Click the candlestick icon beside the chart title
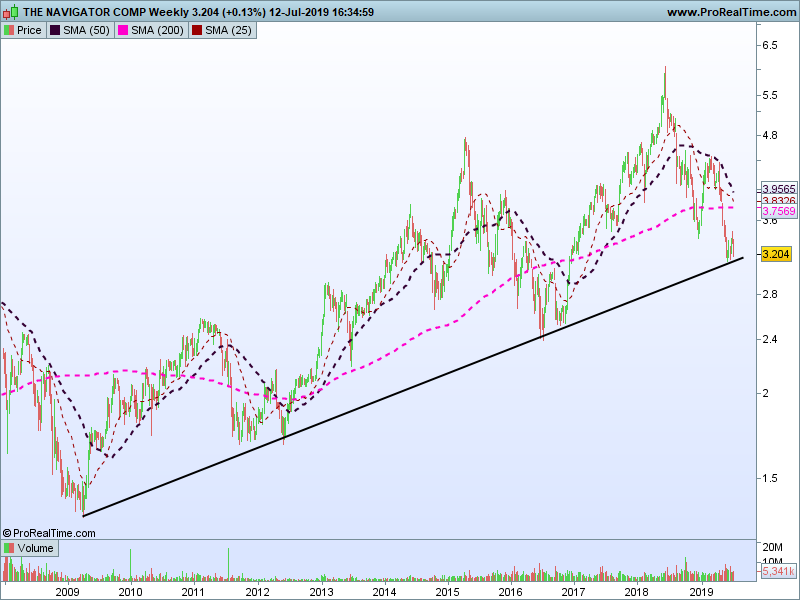This screenshot has height=600, width=800. pyautogui.click(x=11, y=11)
